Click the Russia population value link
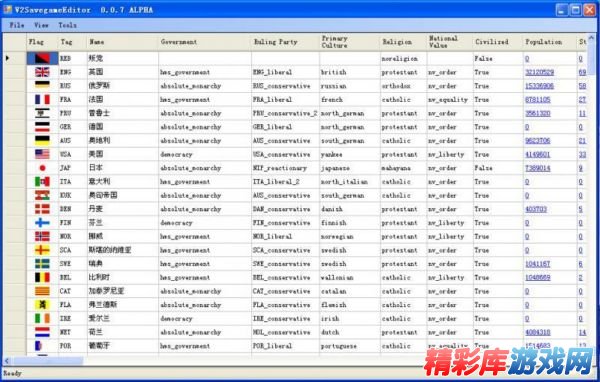Viewport: 600px width, 382px height. [x=539, y=86]
